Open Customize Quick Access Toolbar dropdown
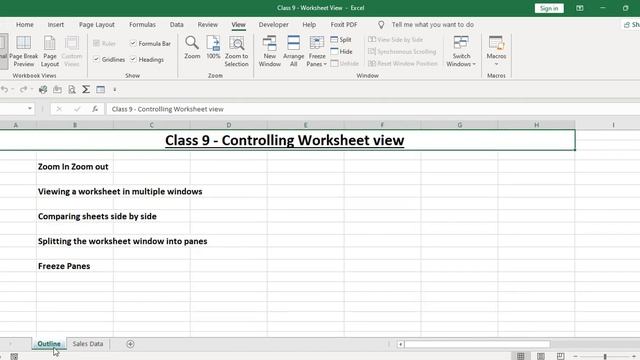 coord(115,89)
